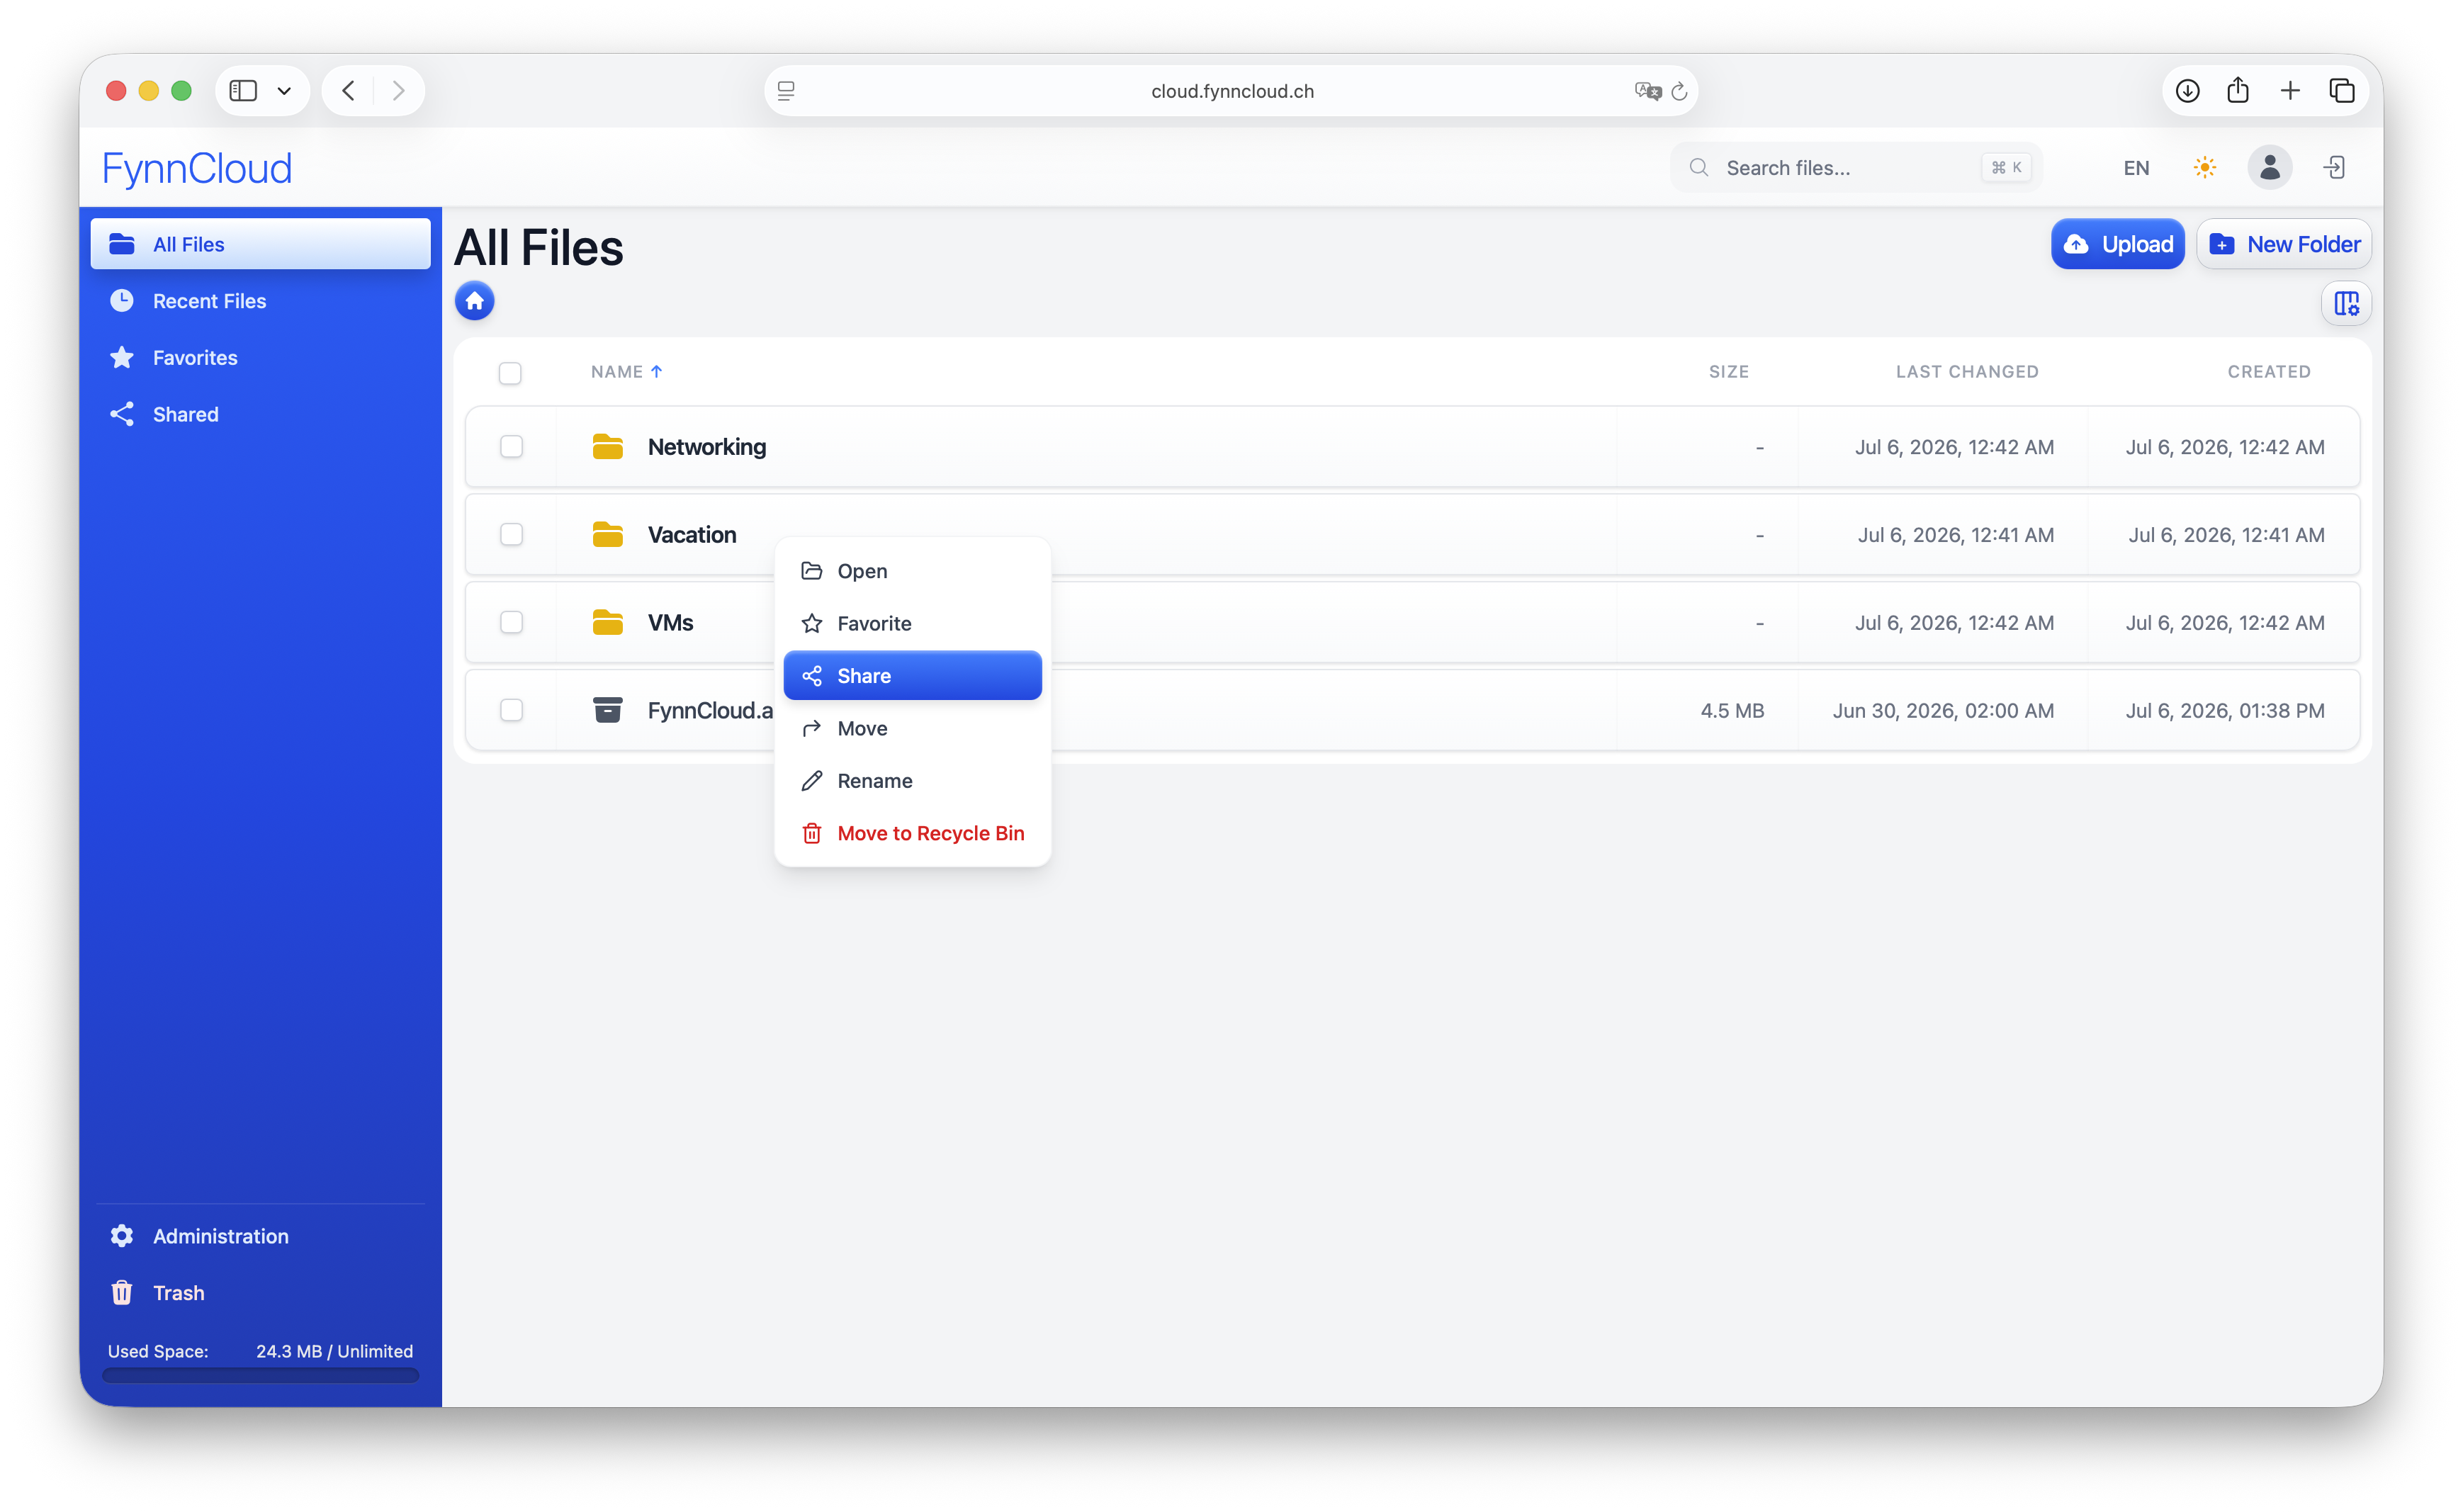Open the Vacation folder name
This screenshot has height=1512, width=2463.
(x=691, y=535)
